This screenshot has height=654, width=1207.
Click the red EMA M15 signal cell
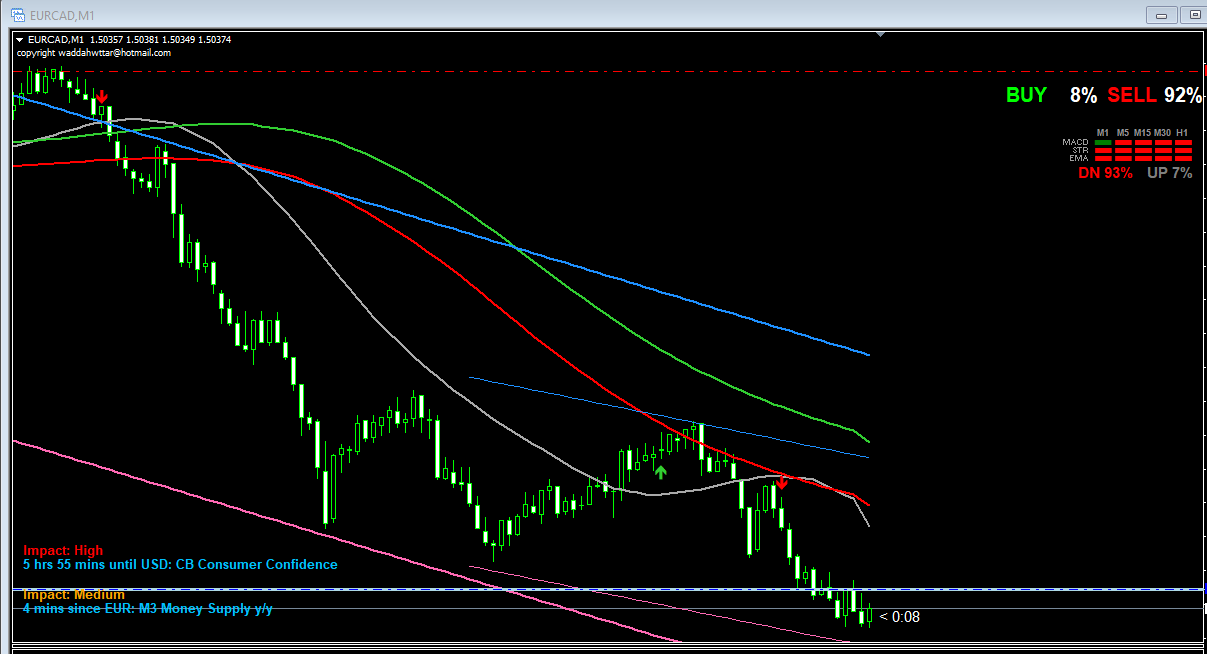pos(1144,158)
